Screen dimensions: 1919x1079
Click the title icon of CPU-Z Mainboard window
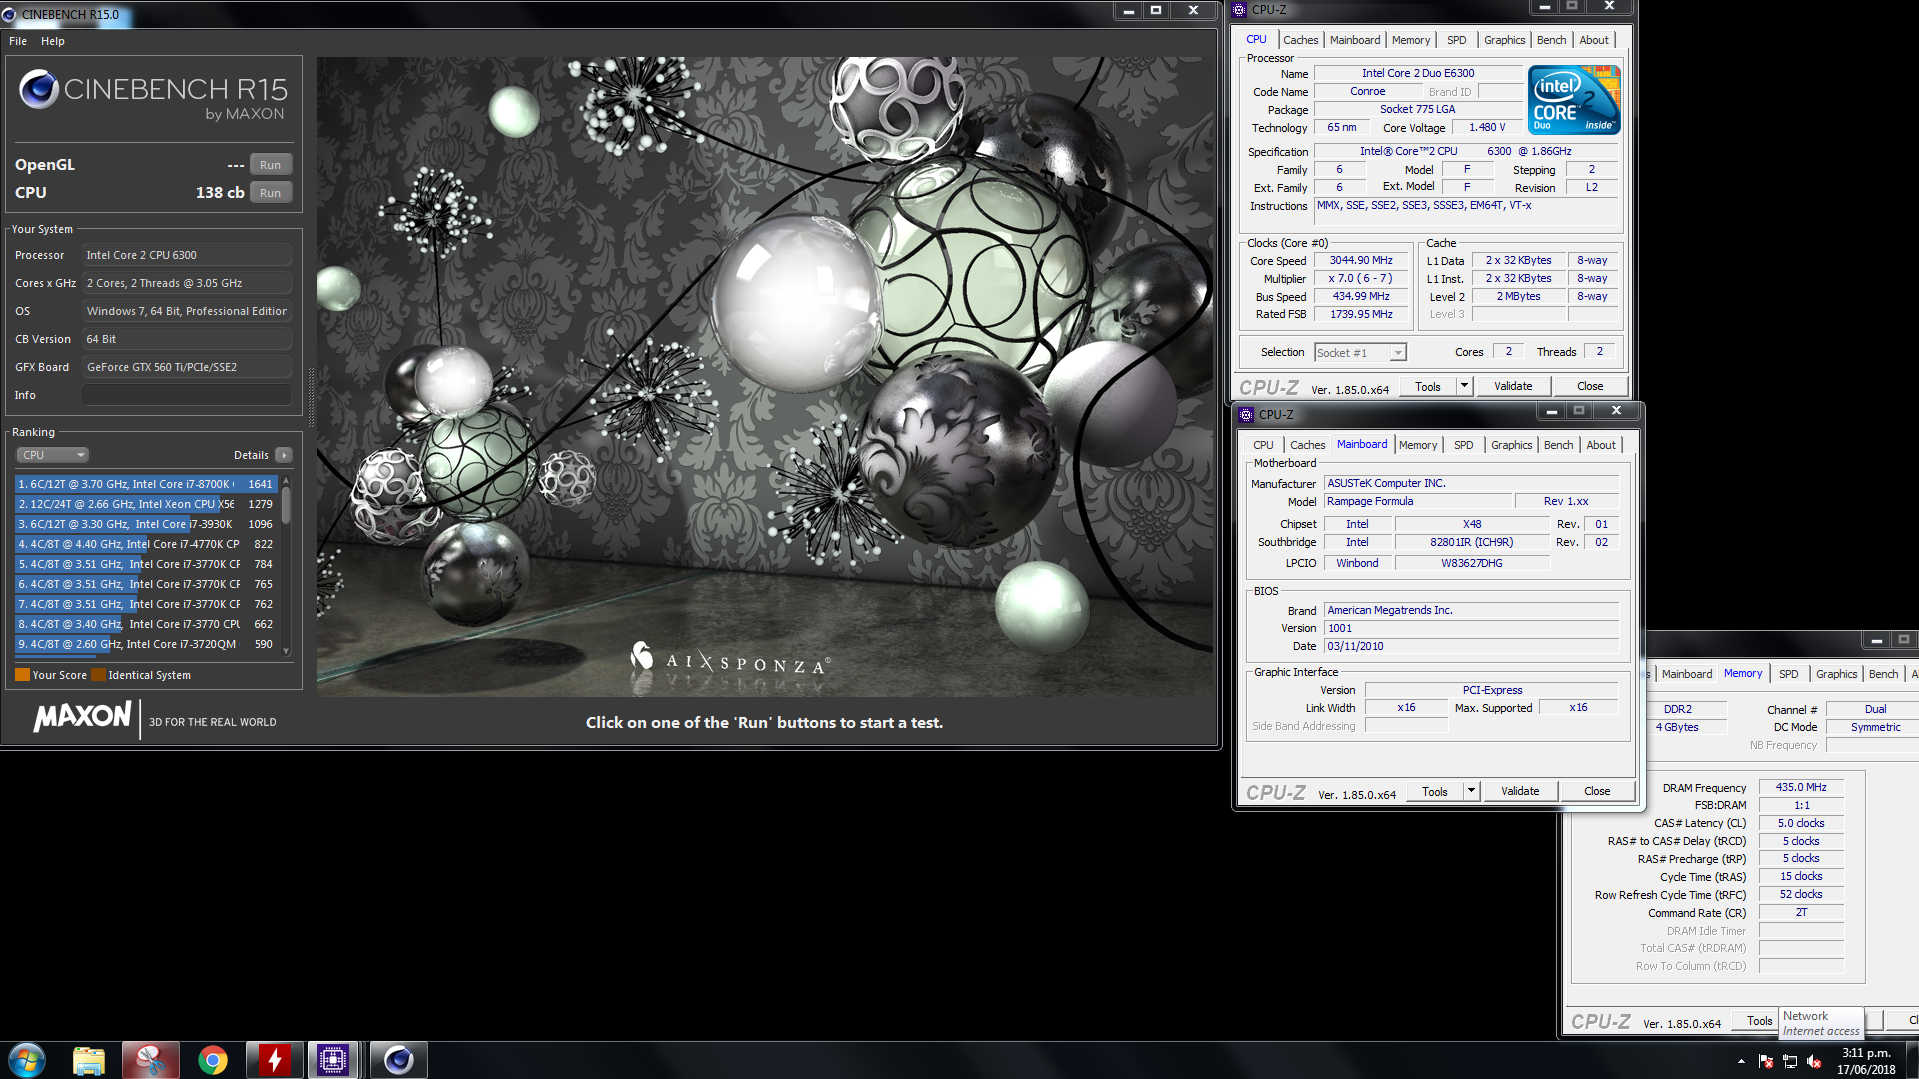tap(1246, 414)
